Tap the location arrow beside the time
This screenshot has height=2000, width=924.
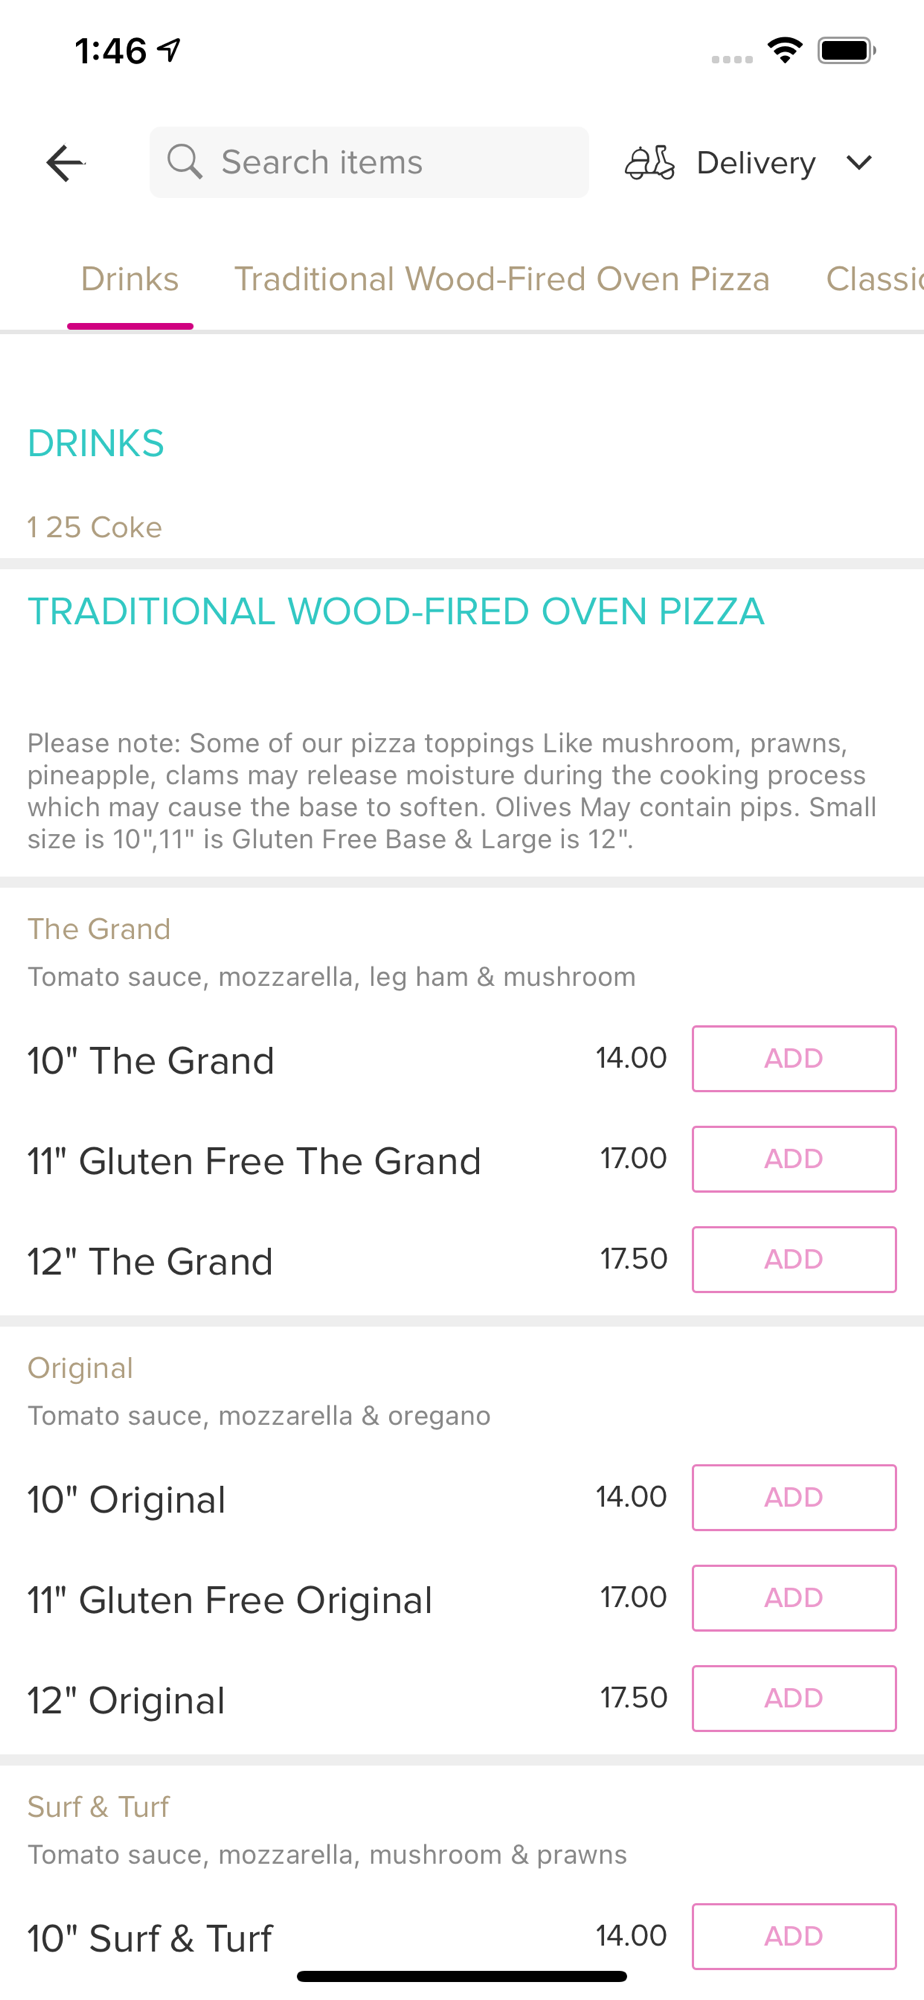tap(169, 49)
